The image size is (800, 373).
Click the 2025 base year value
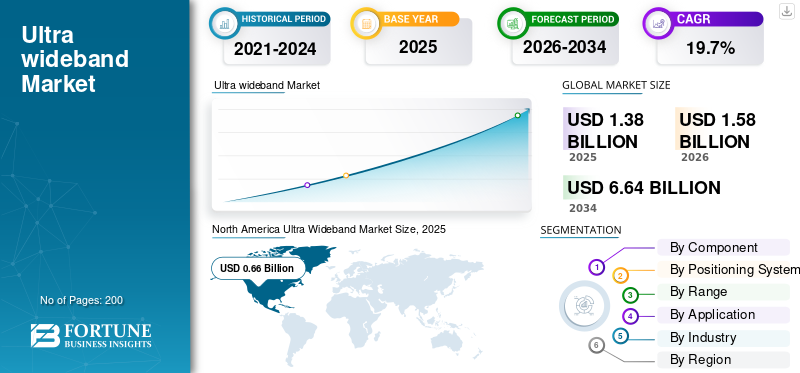tap(418, 47)
